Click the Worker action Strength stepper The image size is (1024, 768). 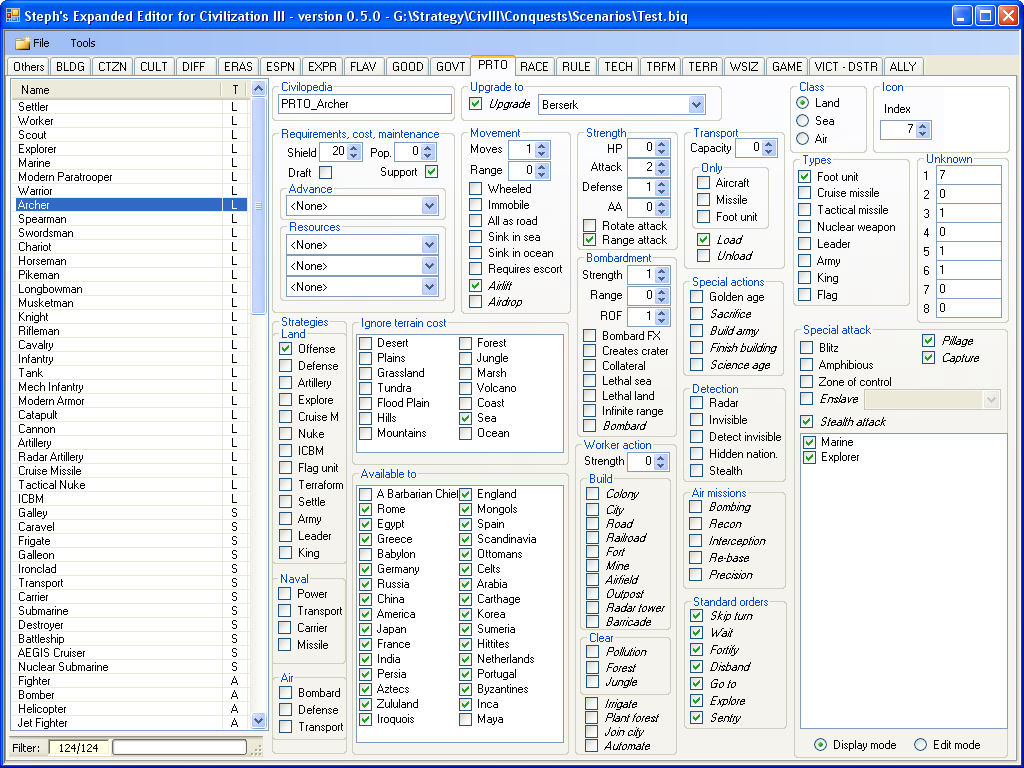pos(660,461)
